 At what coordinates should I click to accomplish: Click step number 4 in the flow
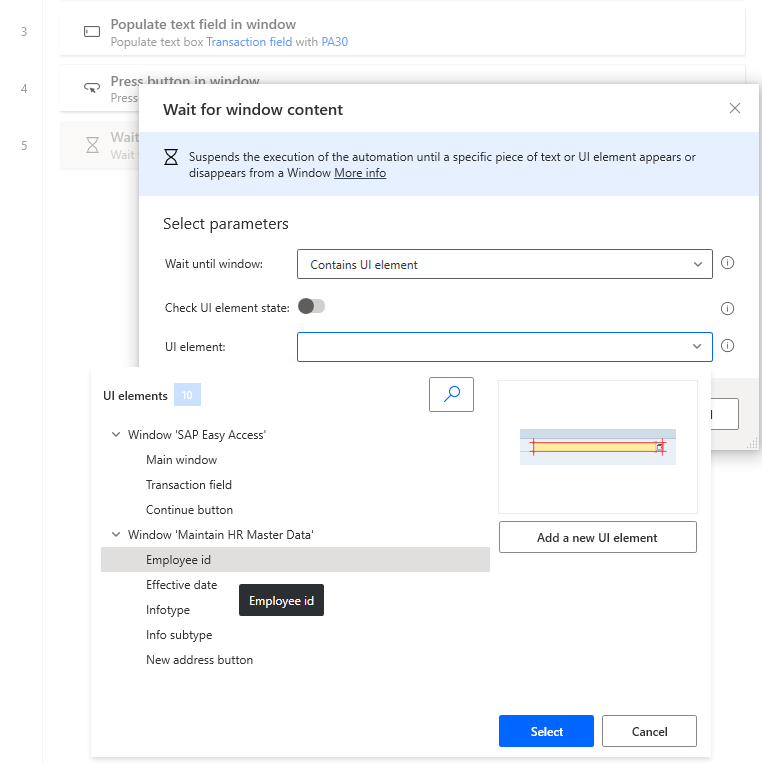coord(24,89)
